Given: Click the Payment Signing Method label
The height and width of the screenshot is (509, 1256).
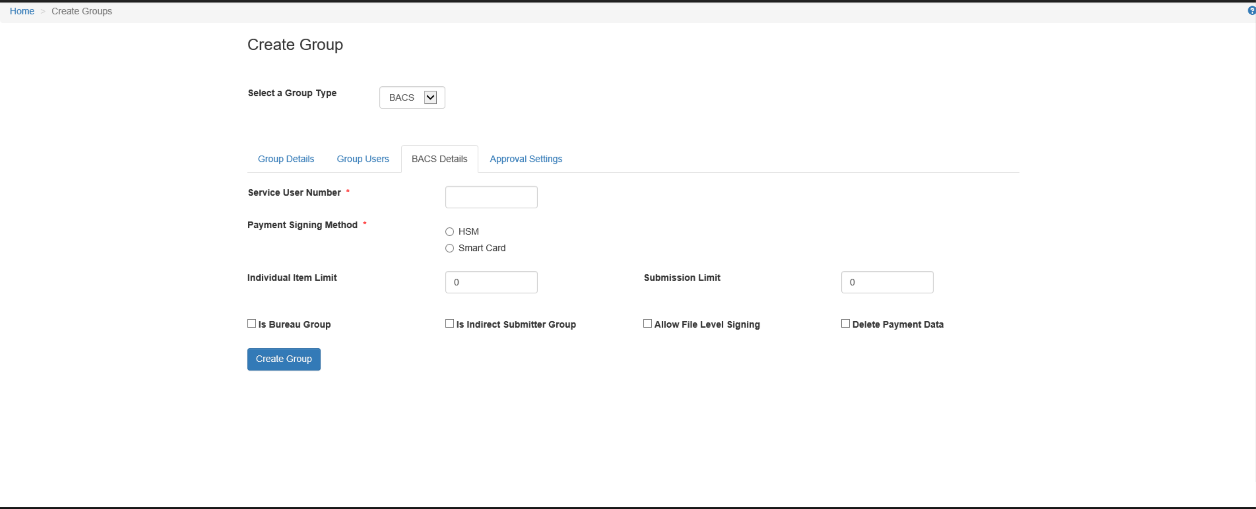Looking at the screenshot, I should point(302,225).
